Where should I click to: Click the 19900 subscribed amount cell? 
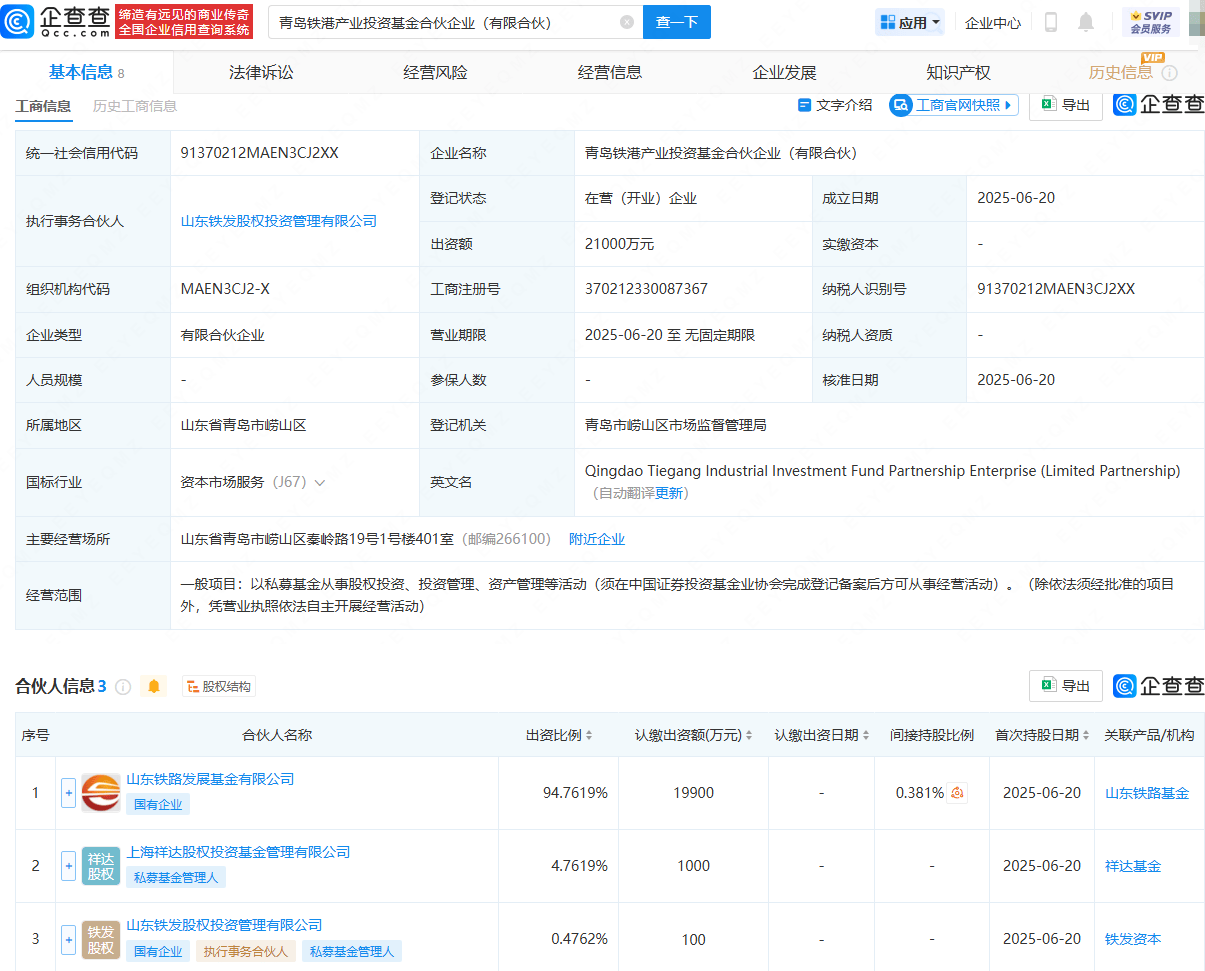694,793
